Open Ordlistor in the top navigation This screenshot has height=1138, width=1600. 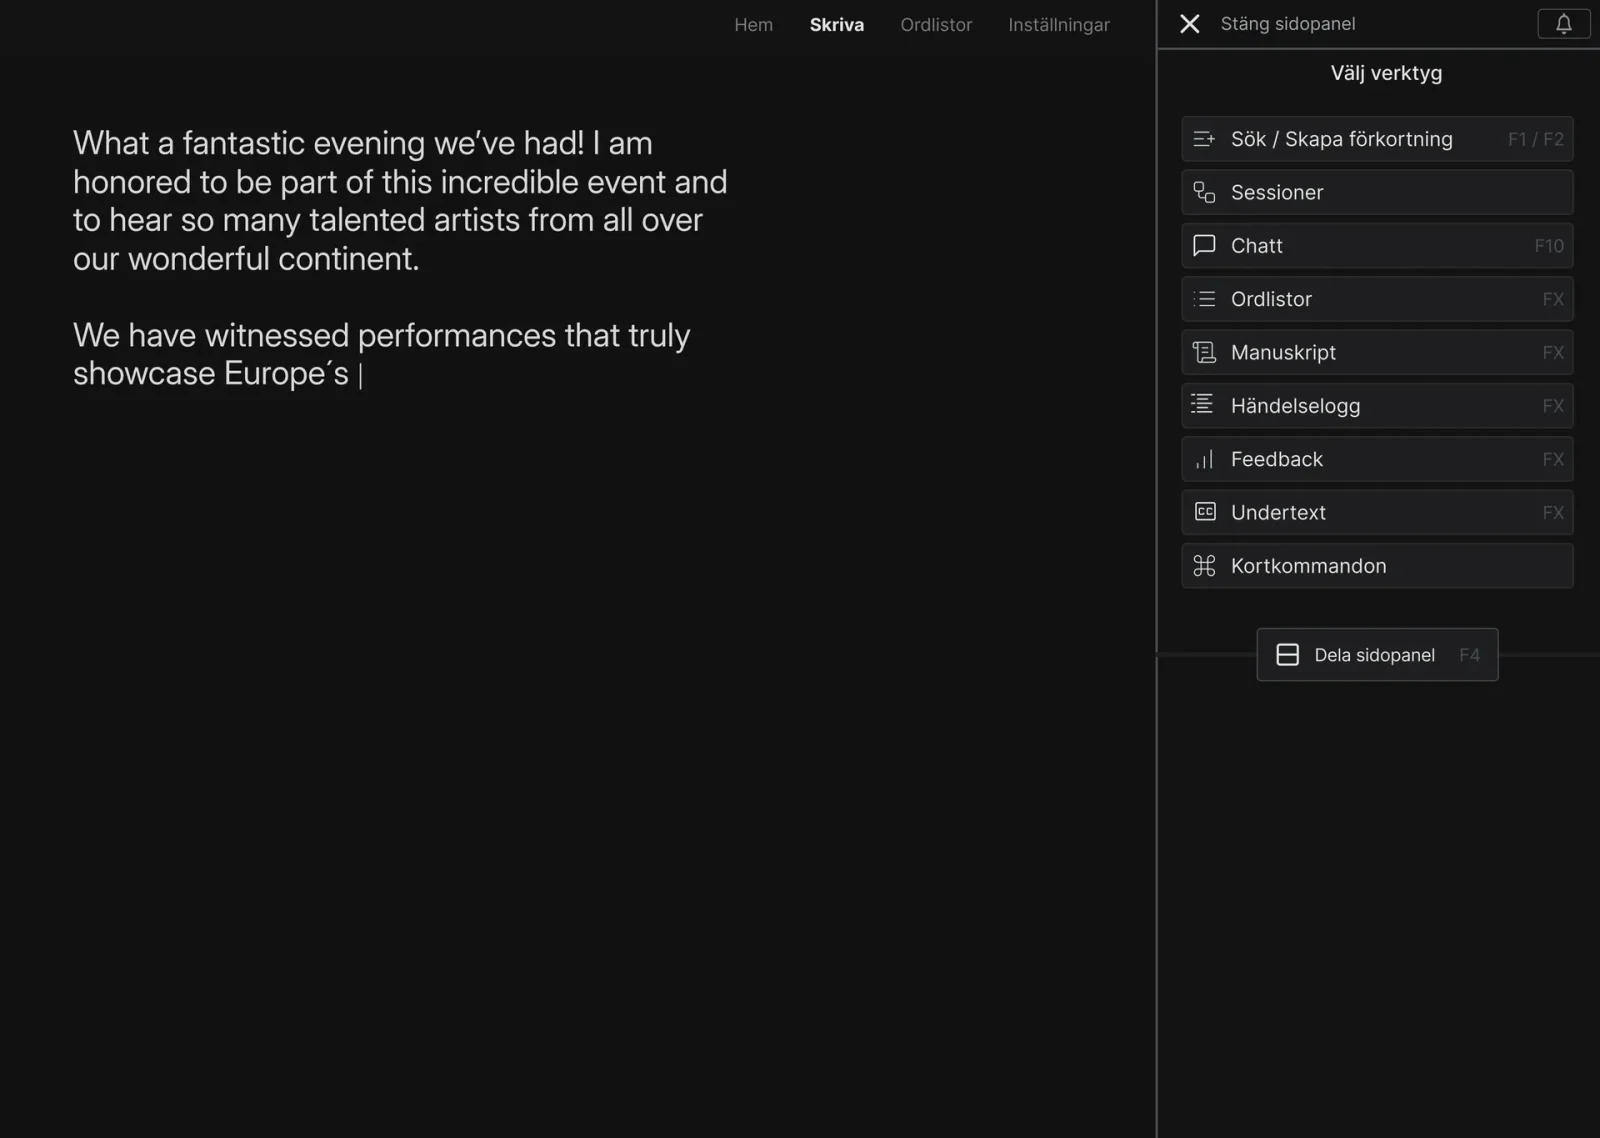(935, 25)
